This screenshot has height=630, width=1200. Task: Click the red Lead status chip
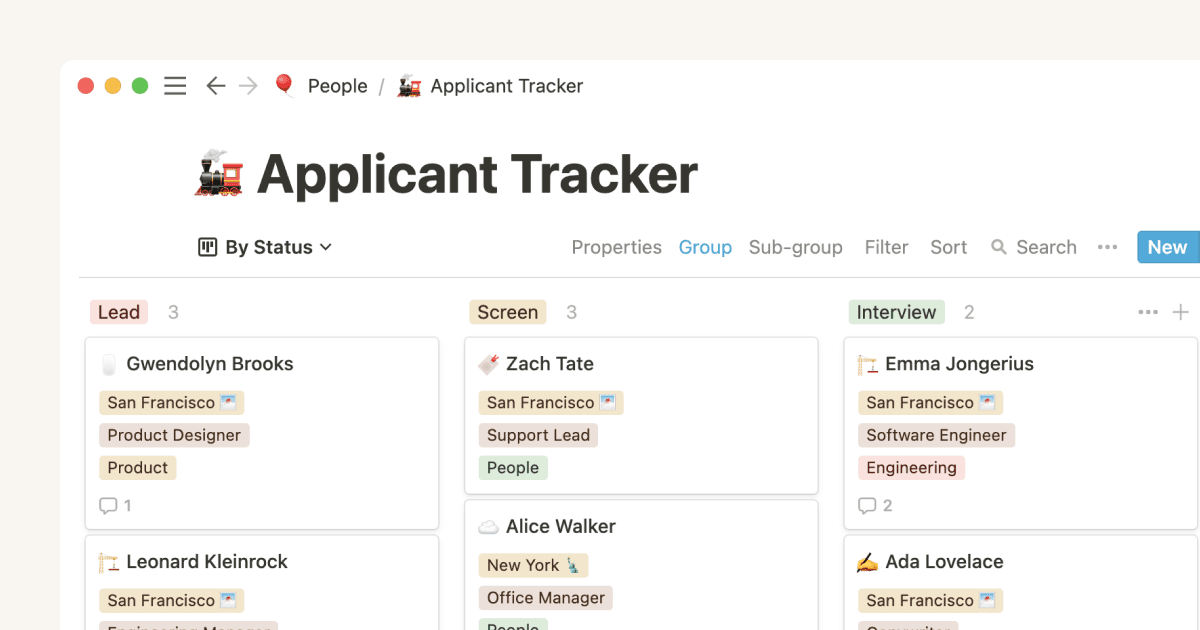[x=118, y=312]
